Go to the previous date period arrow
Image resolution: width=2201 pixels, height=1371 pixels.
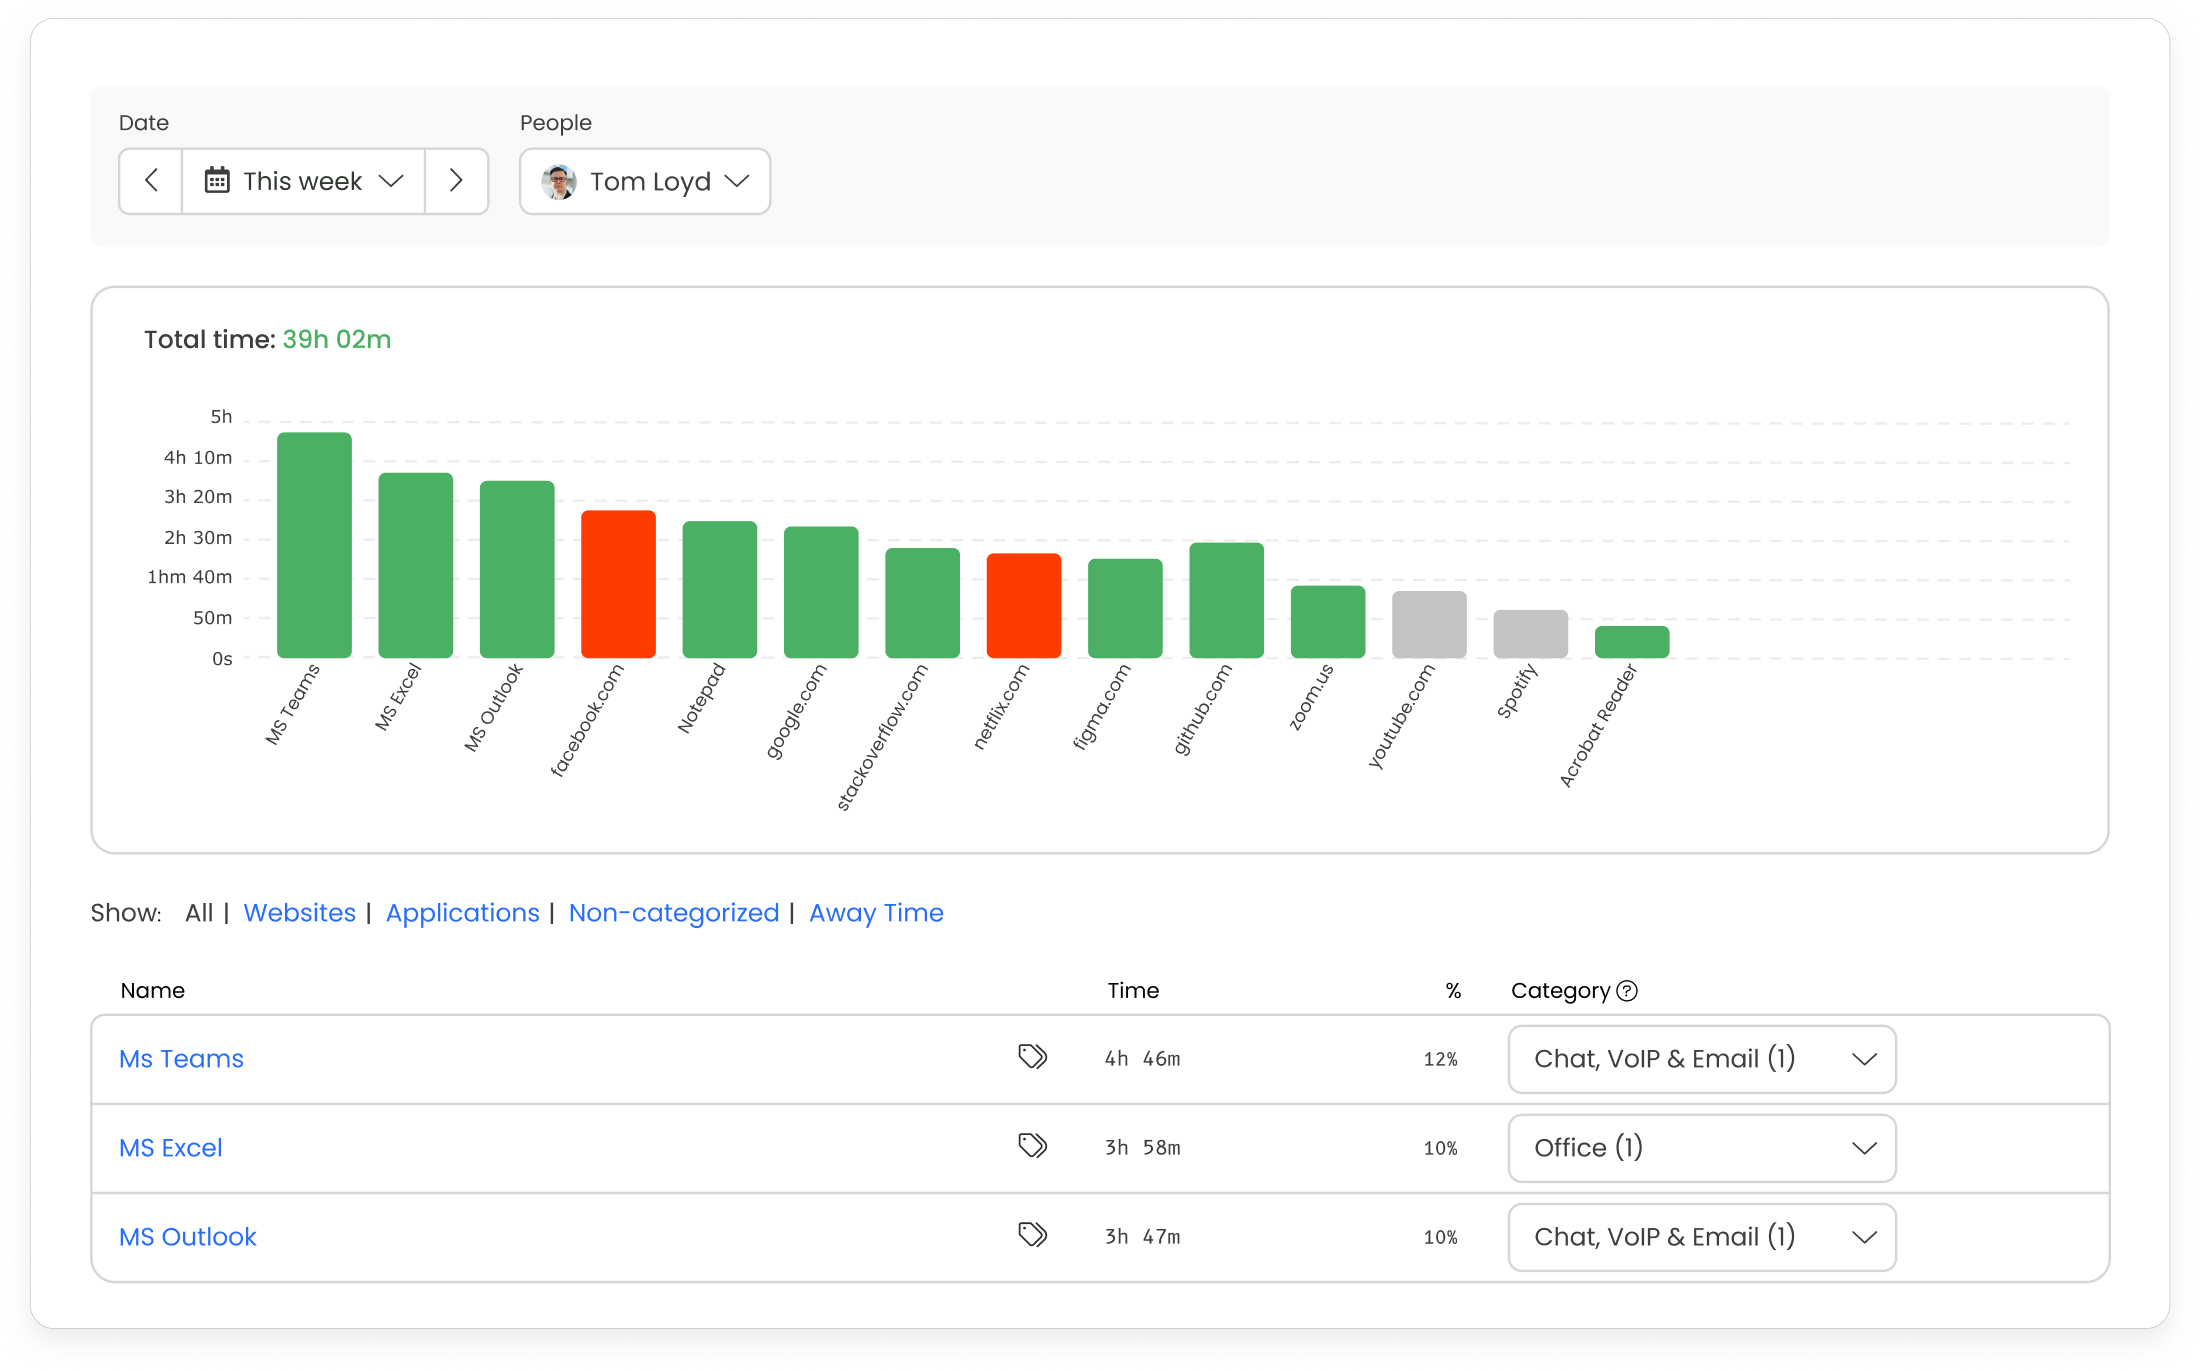151,181
